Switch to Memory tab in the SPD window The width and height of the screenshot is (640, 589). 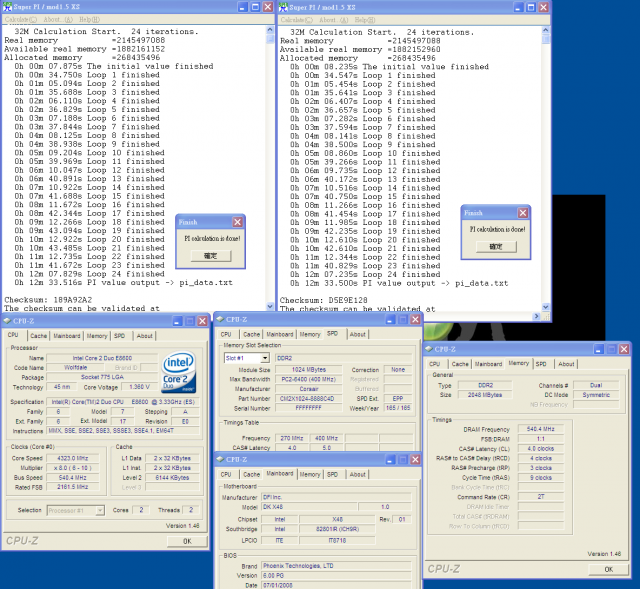point(310,334)
